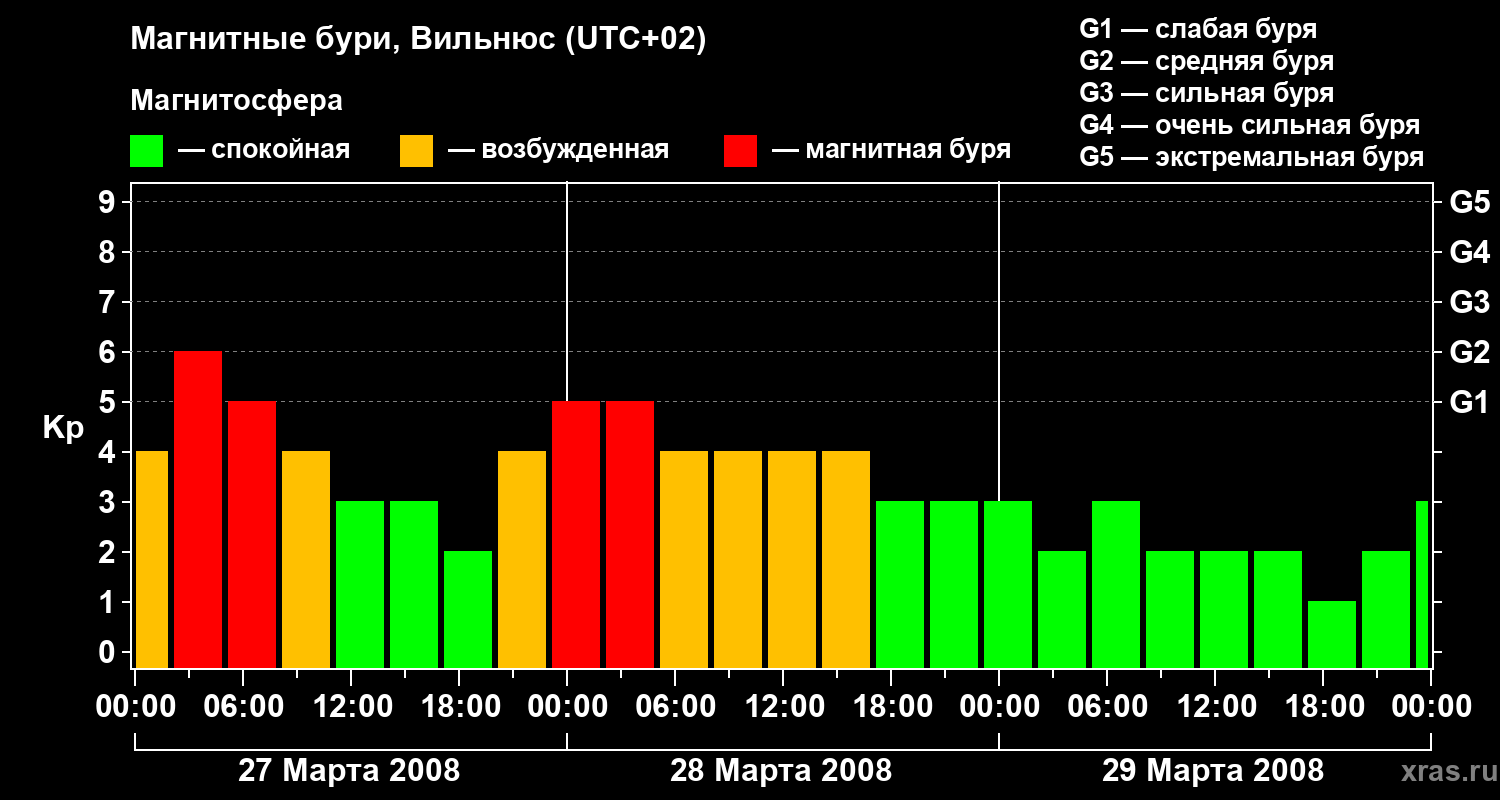Click the '28 Марта 2008' date label
The width and height of the screenshot is (1500, 800).
(x=781, y=771)
